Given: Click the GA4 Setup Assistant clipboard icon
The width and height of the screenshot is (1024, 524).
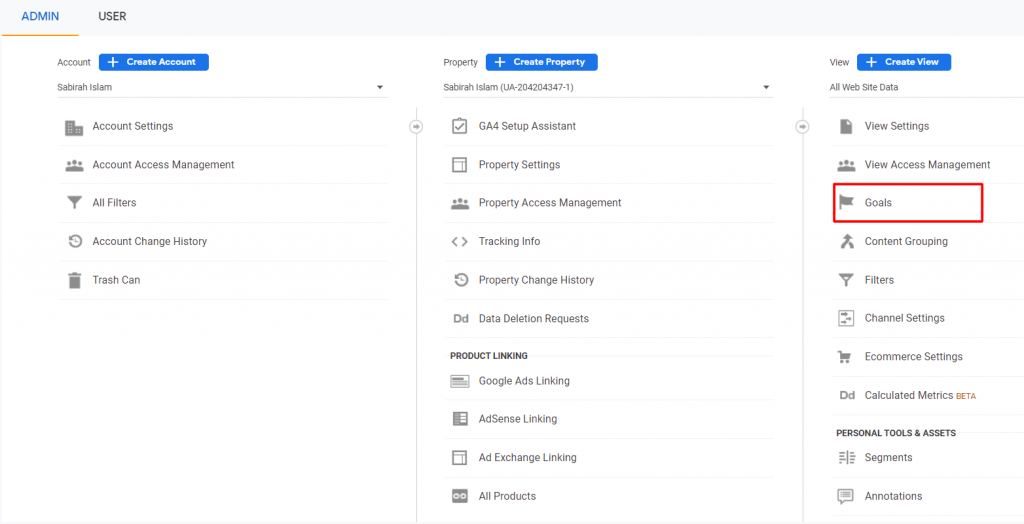Looking at the screenshot, I should pos(460,126).
